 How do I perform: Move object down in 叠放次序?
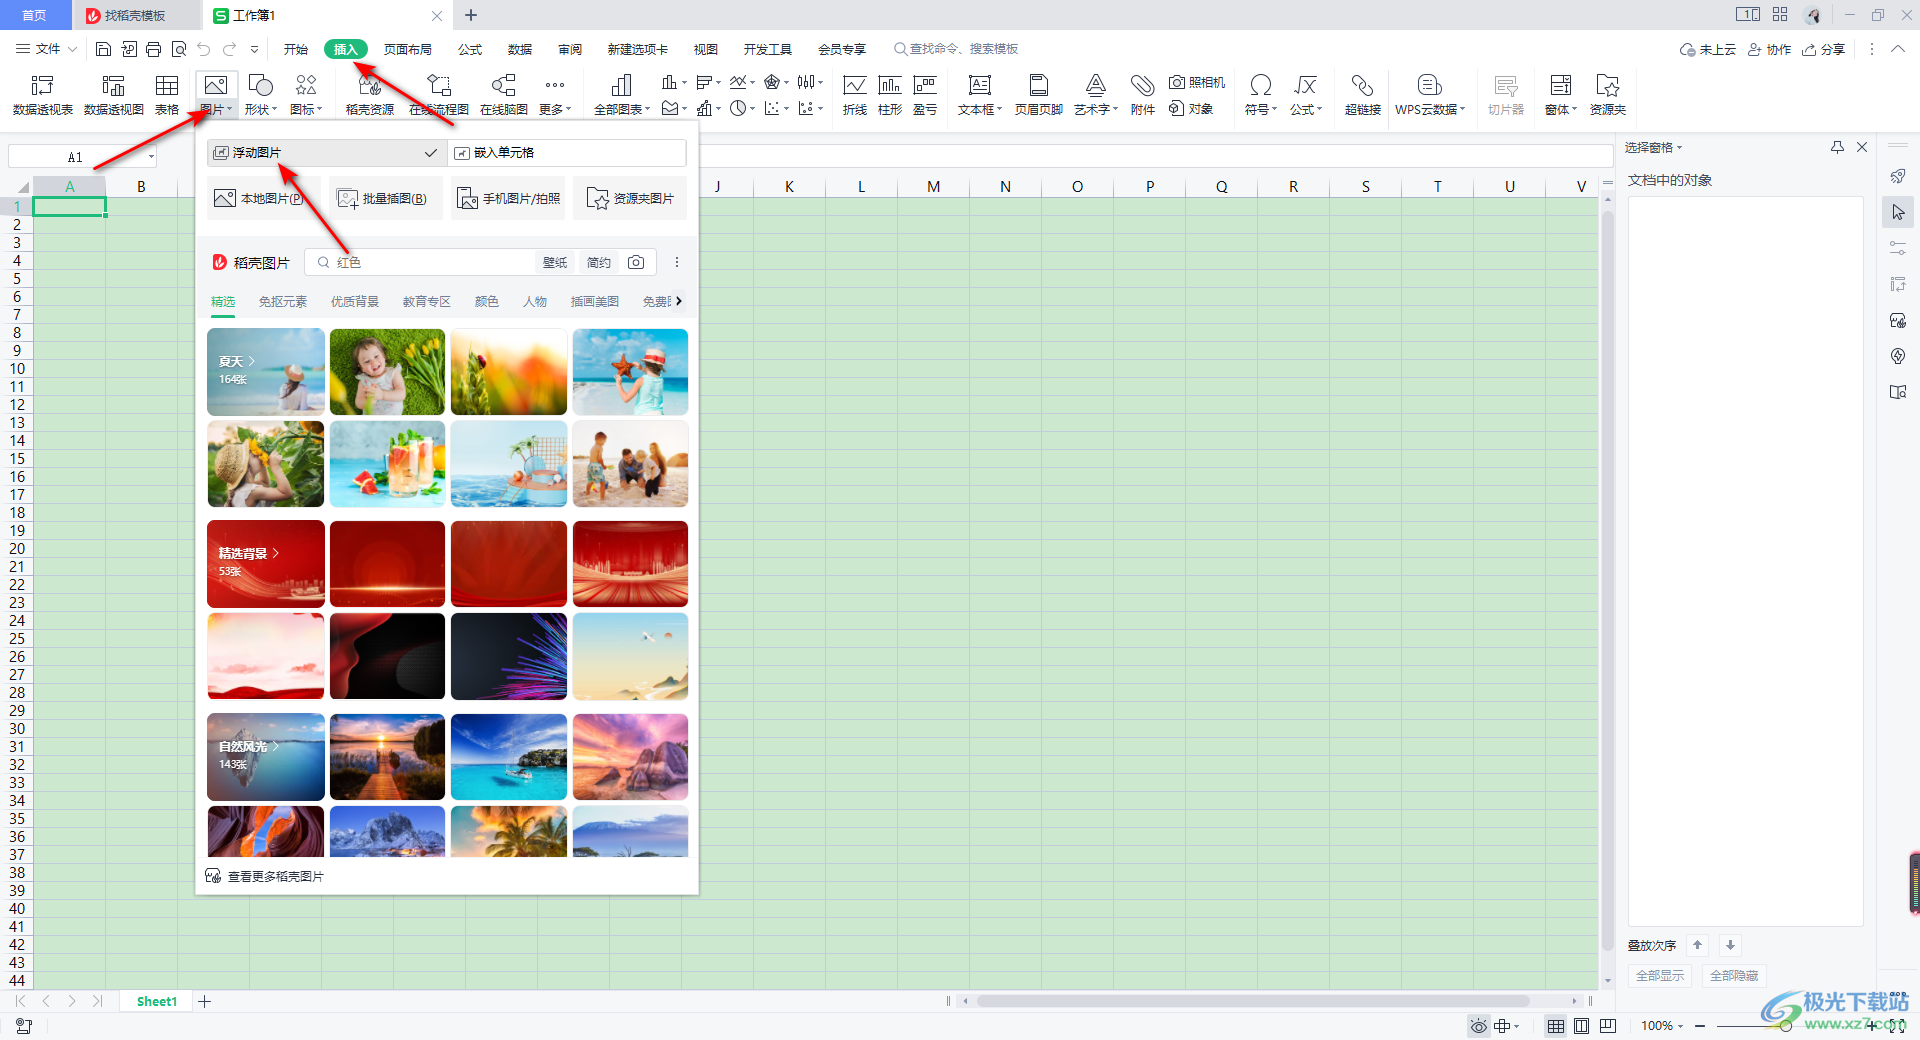tap(1730, 945)
